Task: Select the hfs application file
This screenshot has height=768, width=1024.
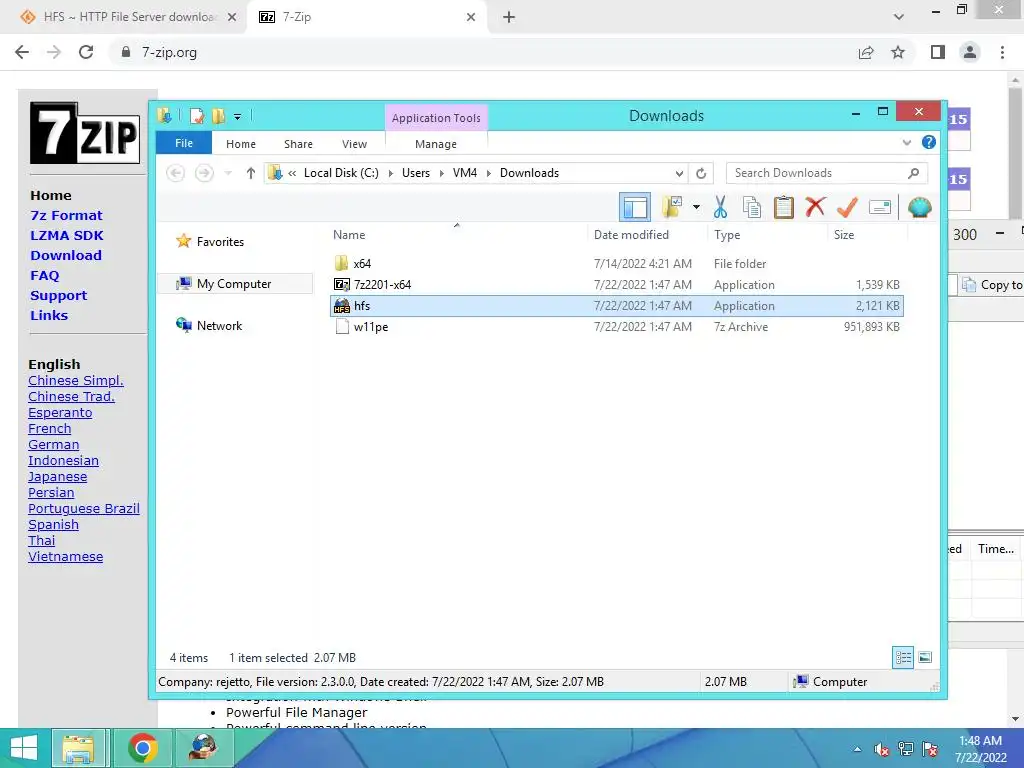Action: (617, 306)
